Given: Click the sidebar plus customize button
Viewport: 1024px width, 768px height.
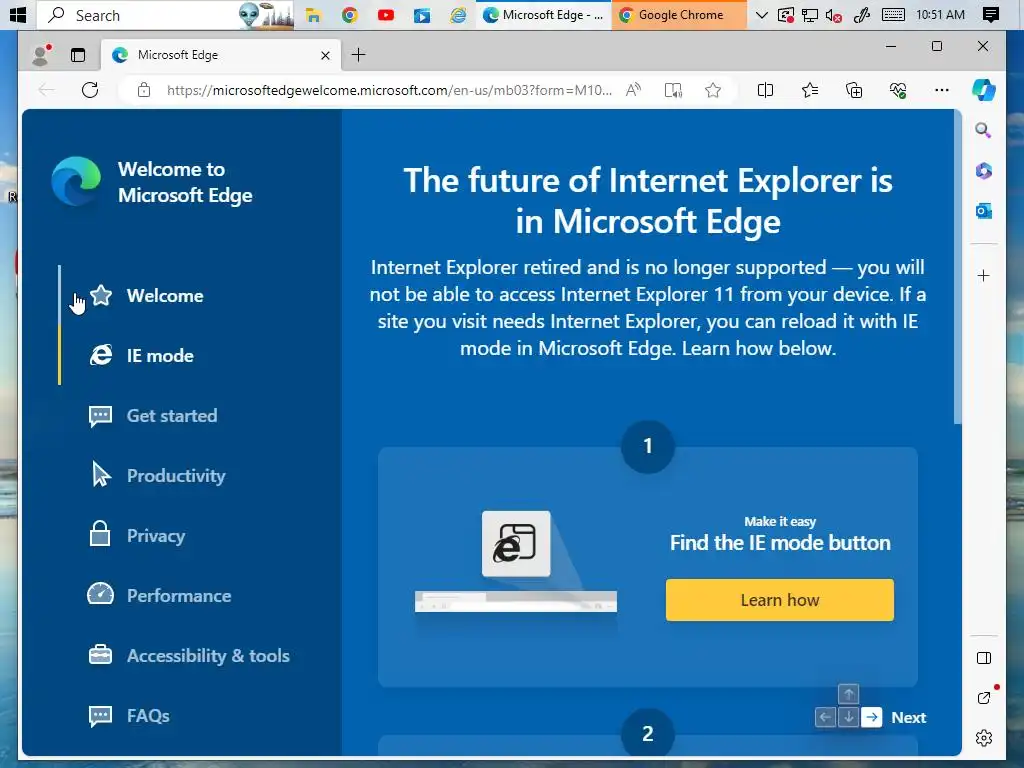Looking at the screenshot, I should (x=984, y=276).
